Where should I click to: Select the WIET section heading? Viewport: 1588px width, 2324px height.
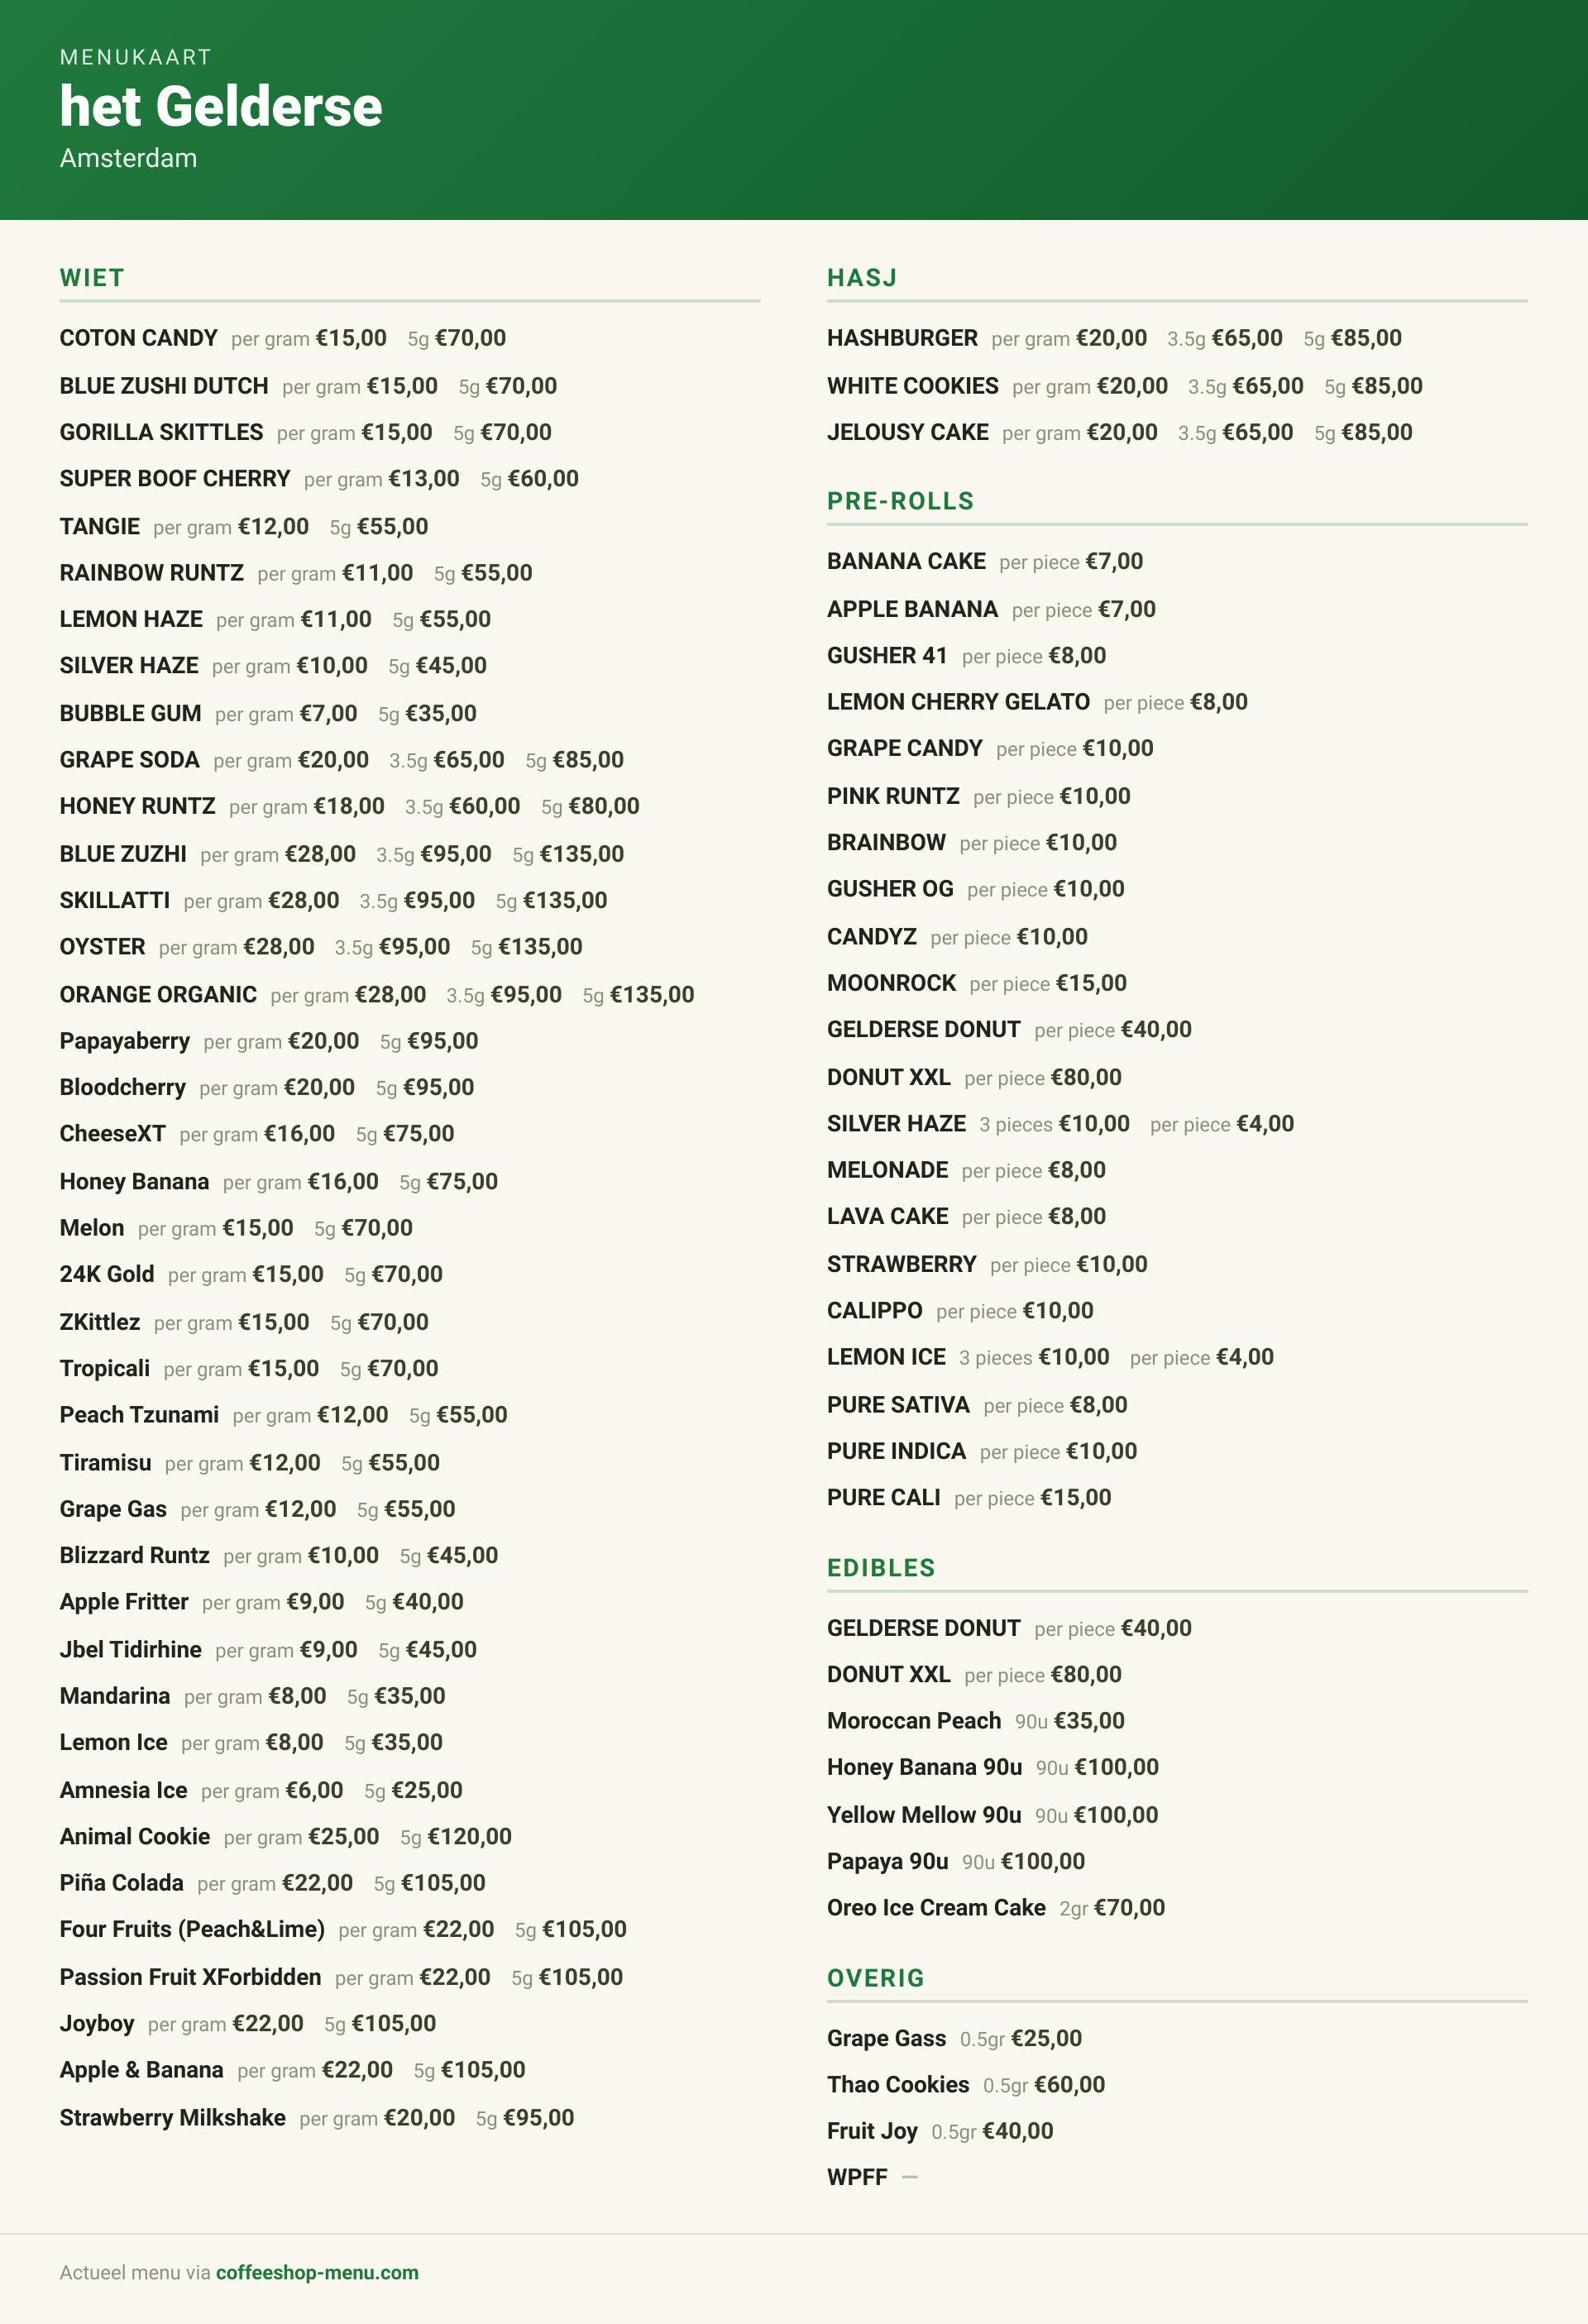92,278
